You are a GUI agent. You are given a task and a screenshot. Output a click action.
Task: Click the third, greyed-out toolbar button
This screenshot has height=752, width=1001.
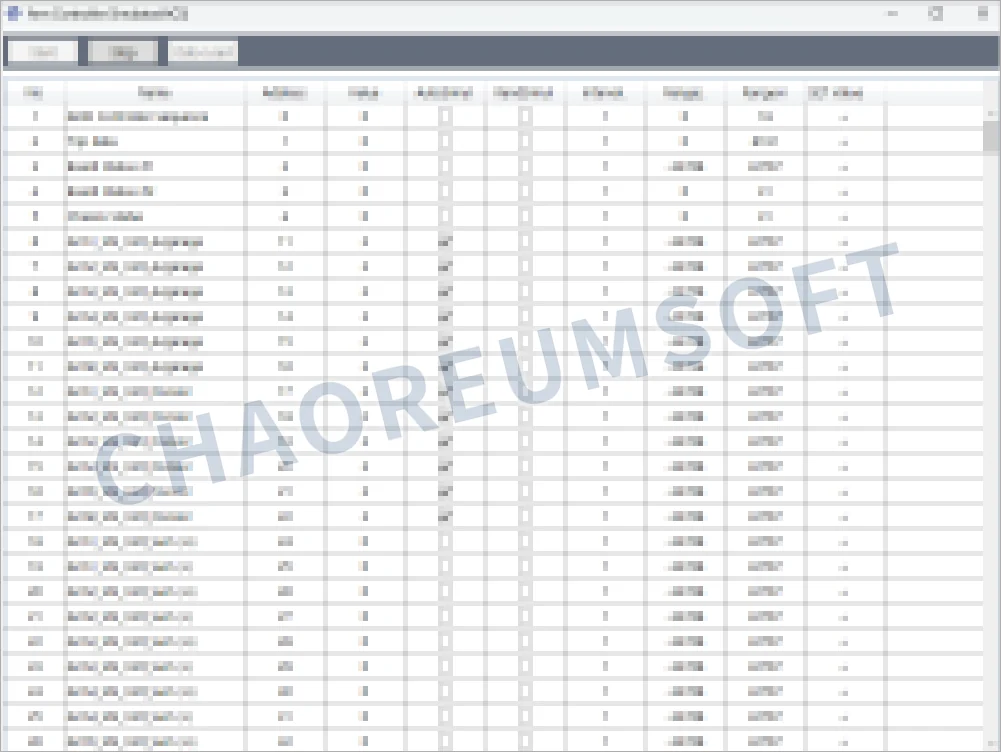[203, 52]
